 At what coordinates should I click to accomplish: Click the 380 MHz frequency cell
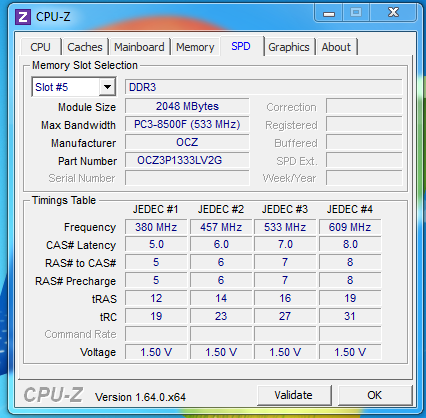156,227
